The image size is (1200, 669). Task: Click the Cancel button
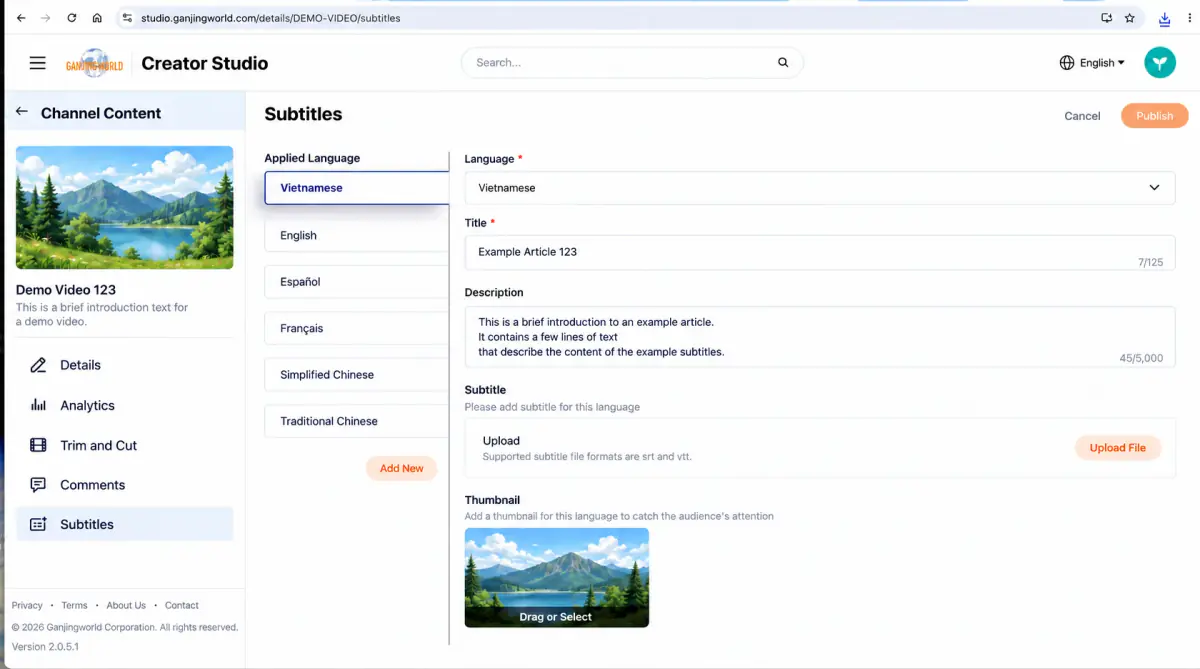coord(1082,116)
